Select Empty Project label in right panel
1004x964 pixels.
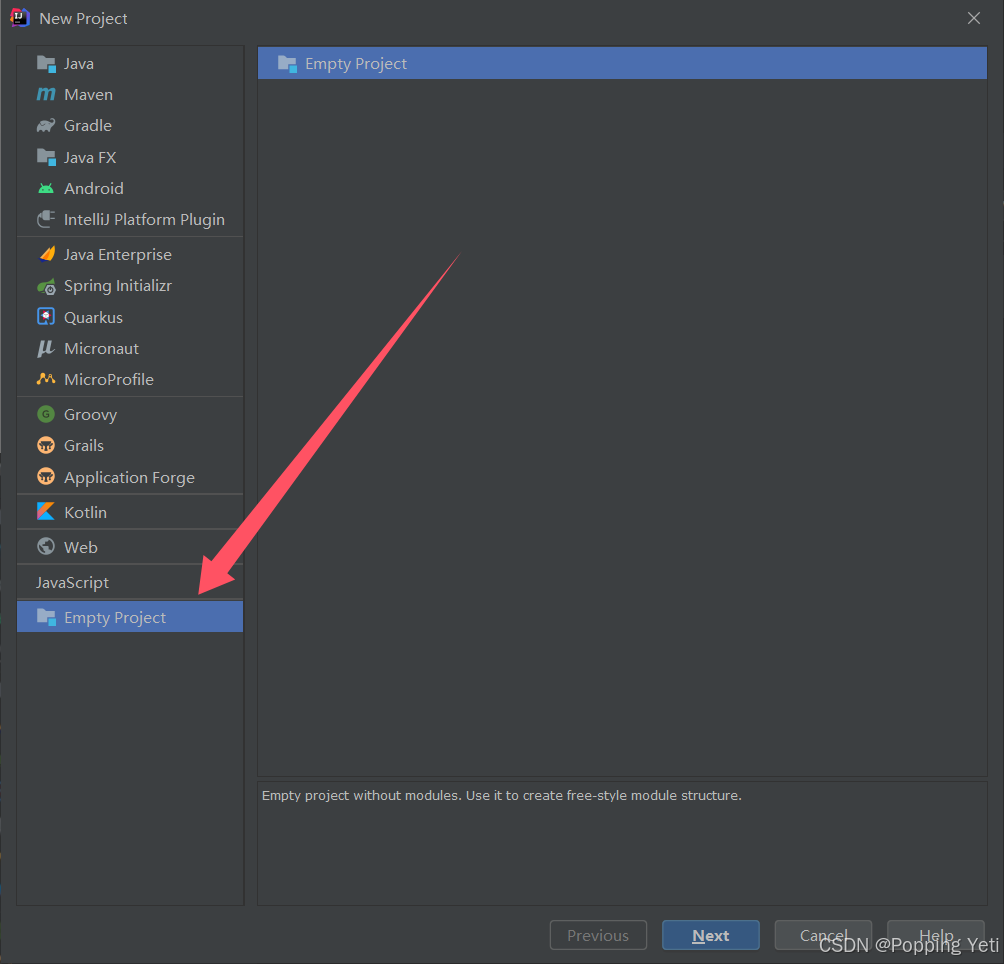(356, 64)
